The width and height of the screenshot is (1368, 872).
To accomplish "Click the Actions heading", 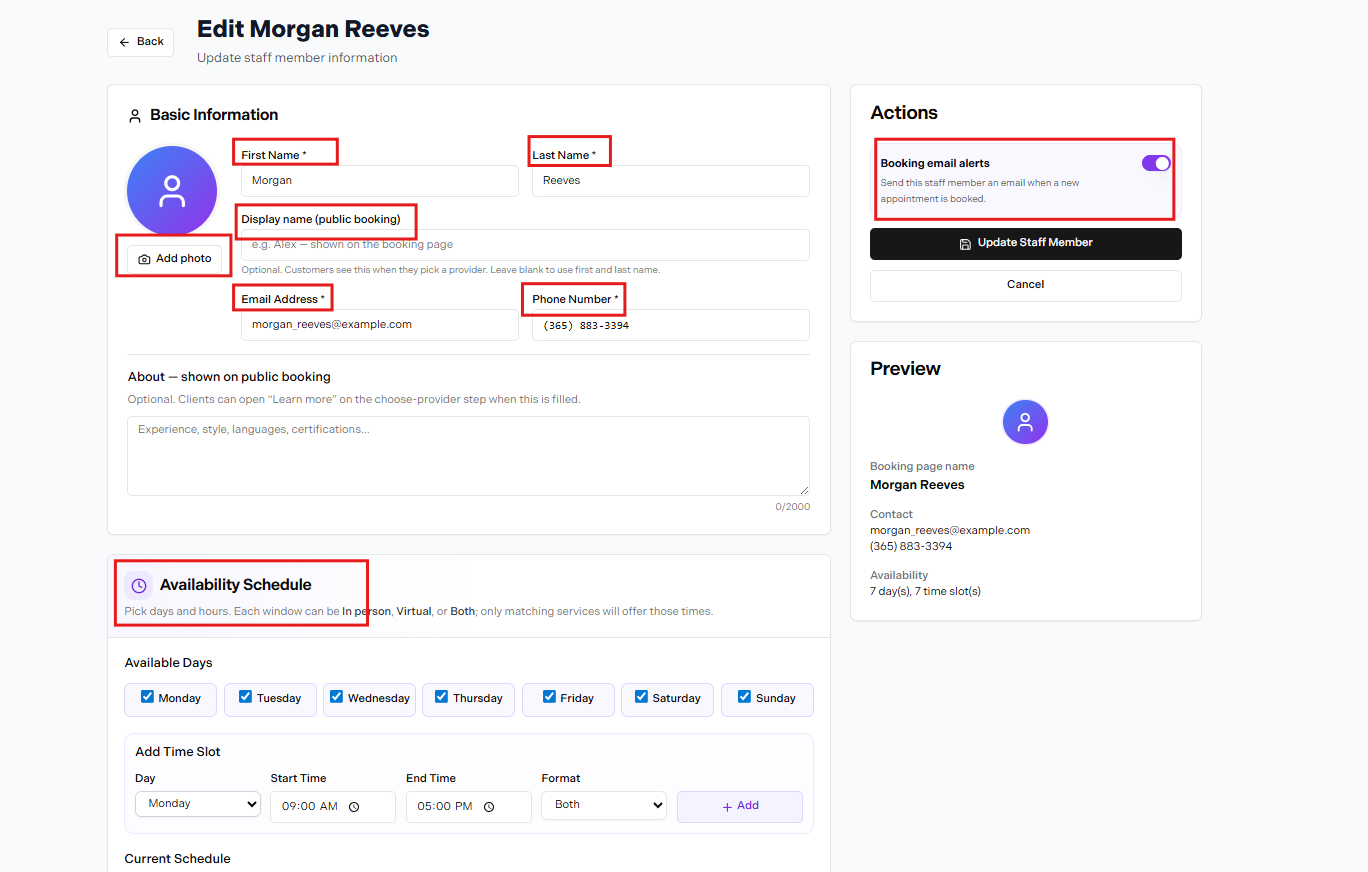I will pos(904,113).
